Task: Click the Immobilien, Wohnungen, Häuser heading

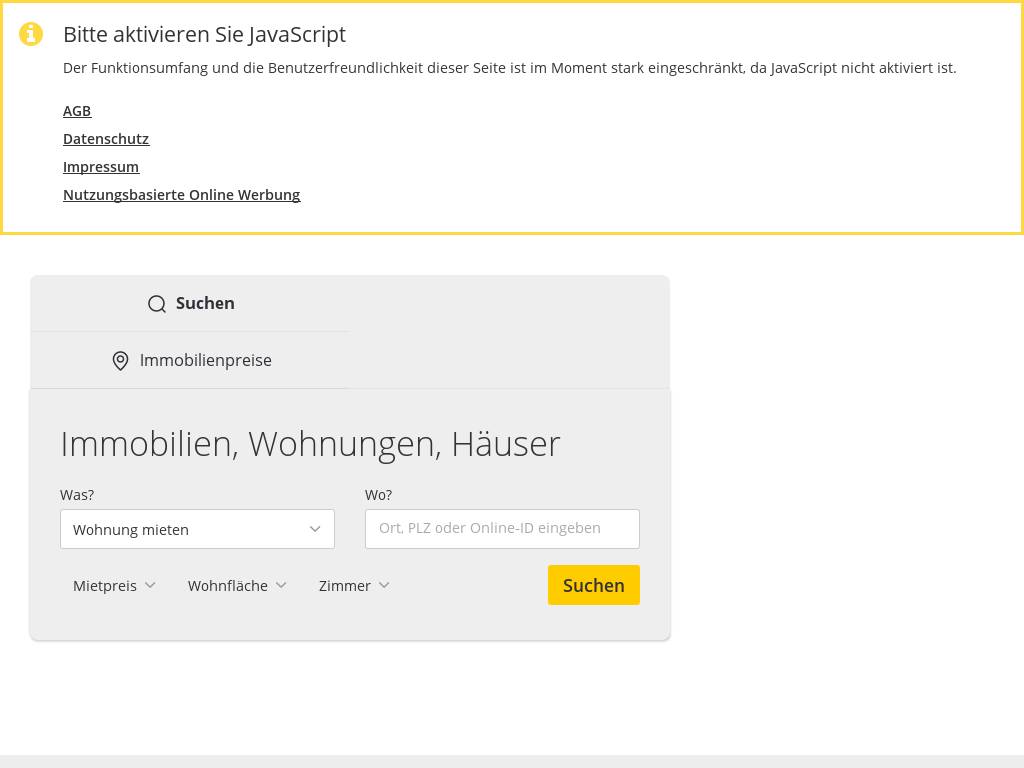Action: tap(310, 444)
